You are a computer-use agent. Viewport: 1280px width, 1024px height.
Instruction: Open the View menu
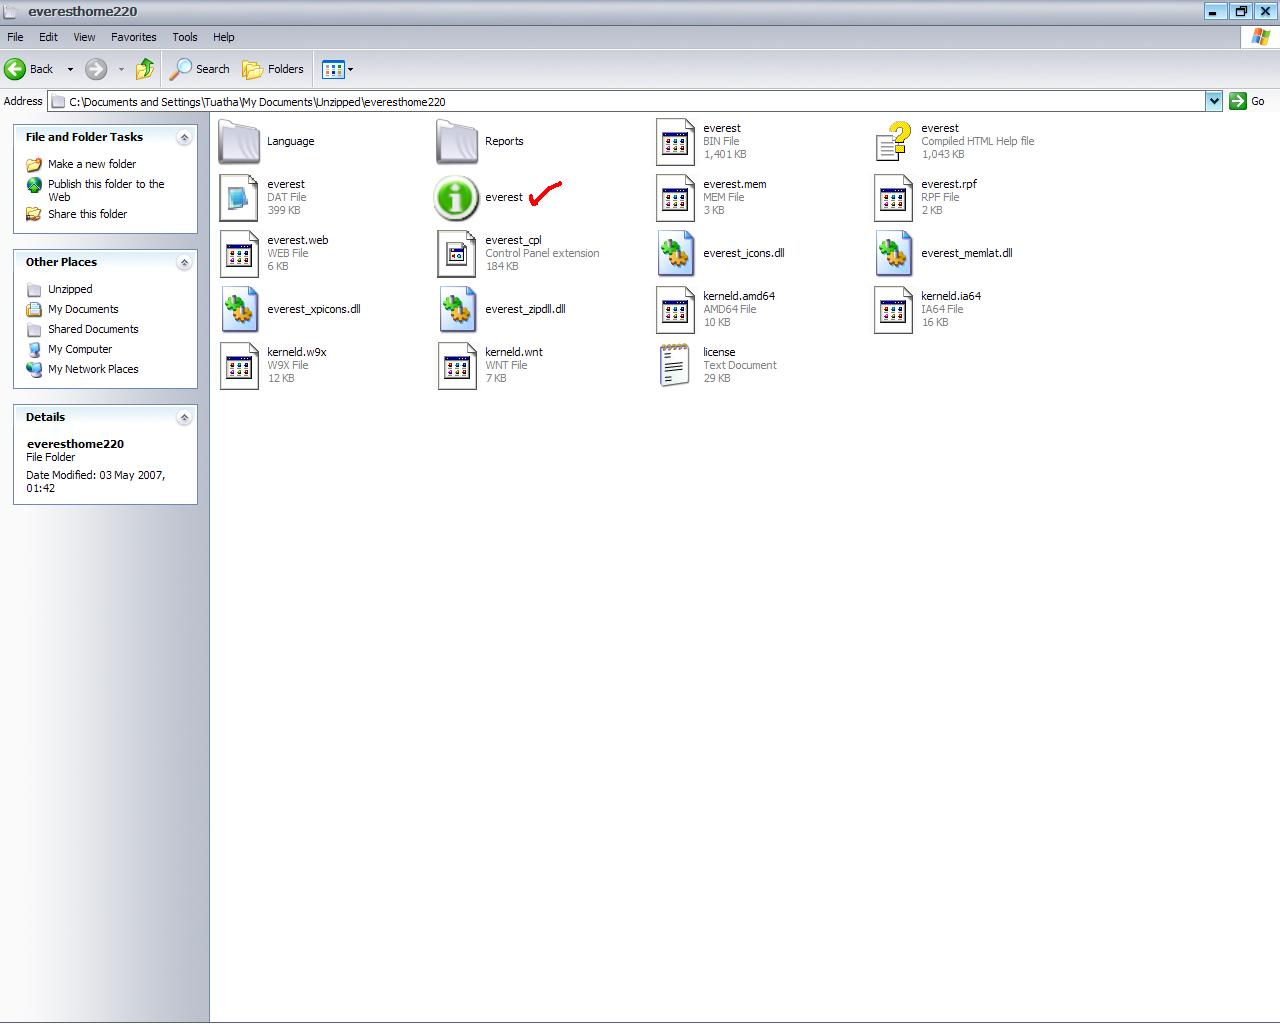(84, 37)
